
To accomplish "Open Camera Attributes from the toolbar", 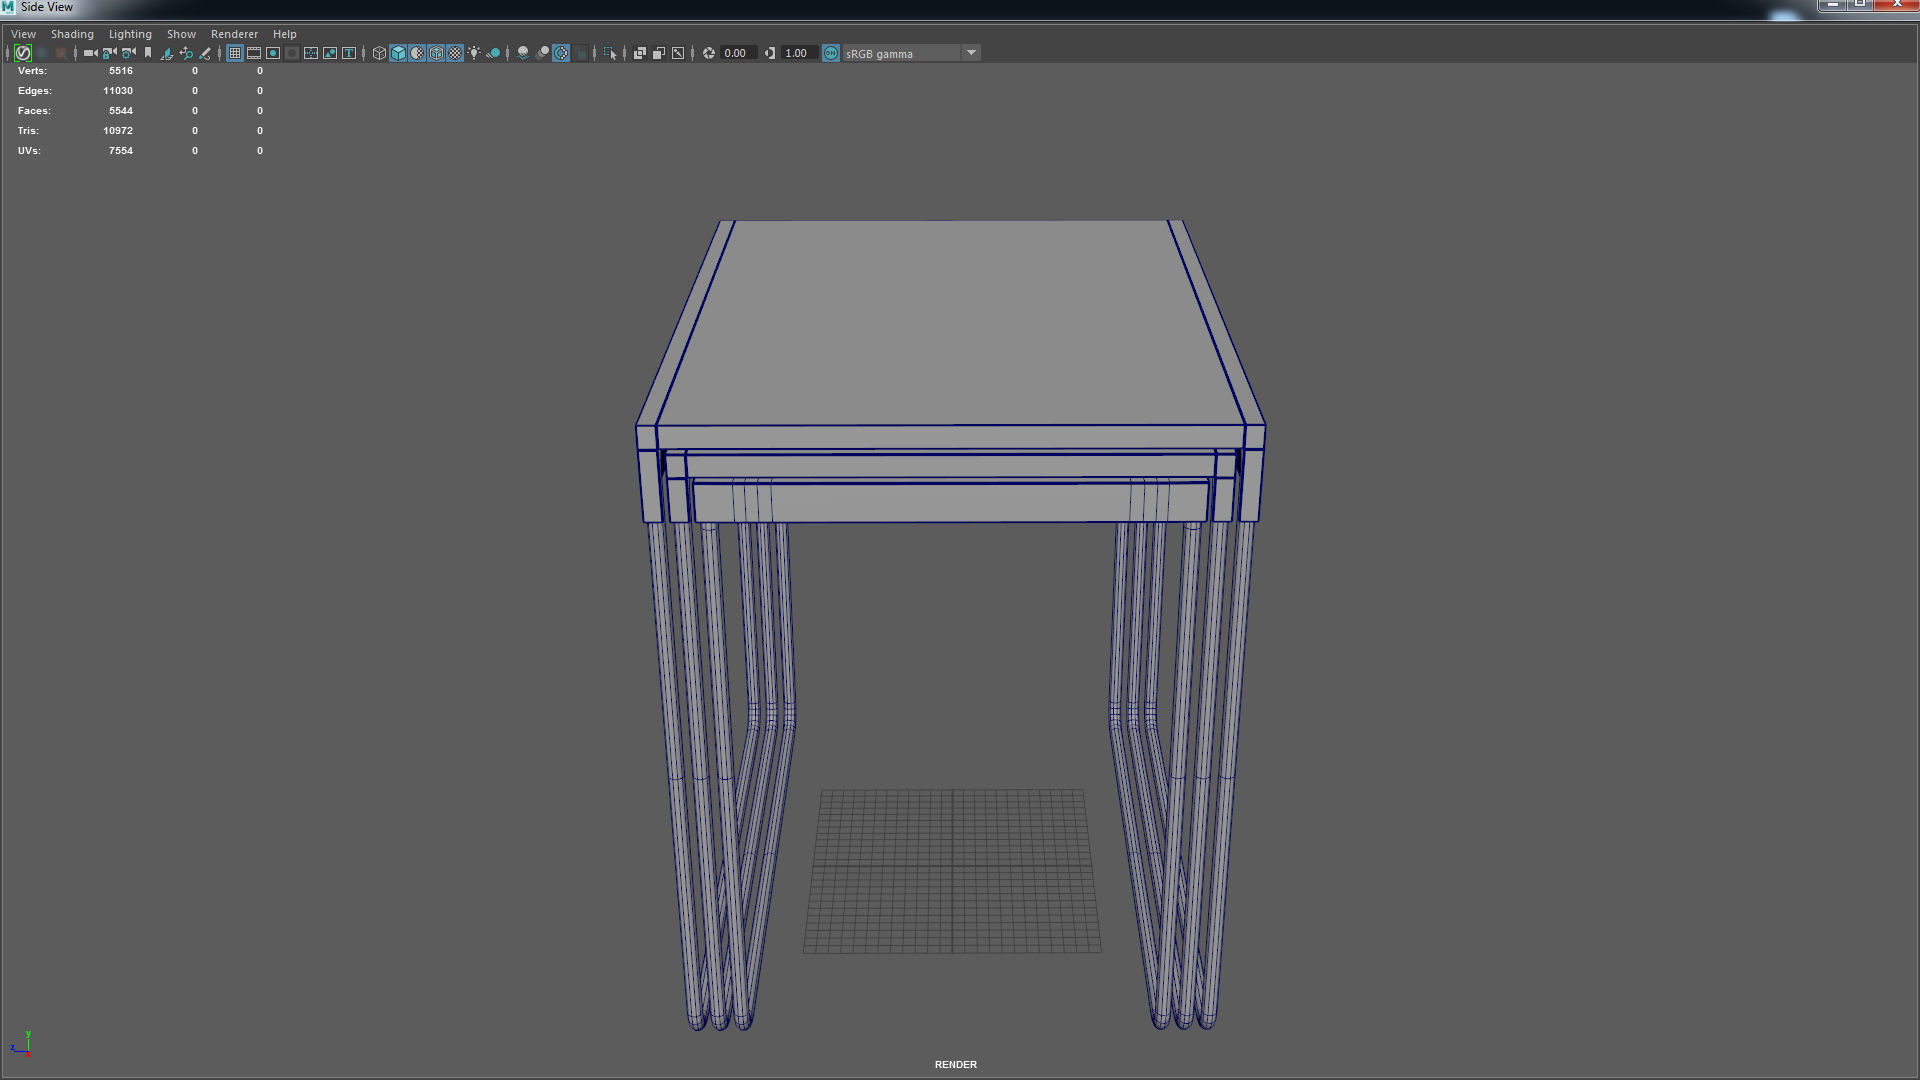I will (x=128, y=53).
